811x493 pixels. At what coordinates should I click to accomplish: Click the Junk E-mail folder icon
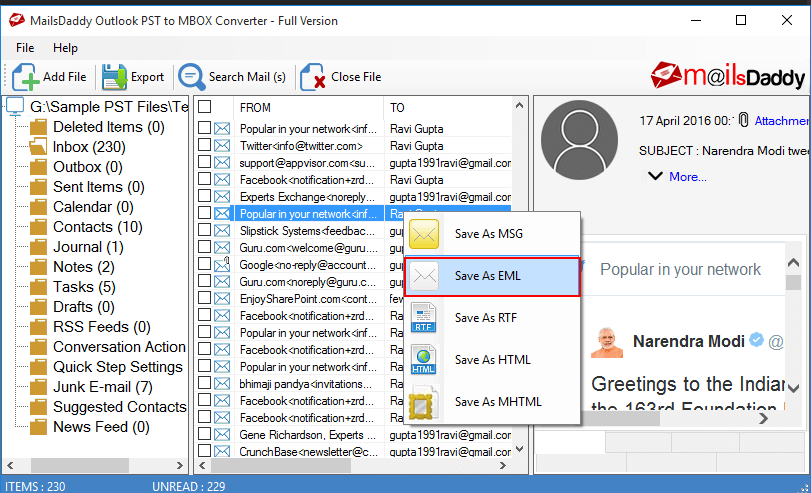click(38, 387)
